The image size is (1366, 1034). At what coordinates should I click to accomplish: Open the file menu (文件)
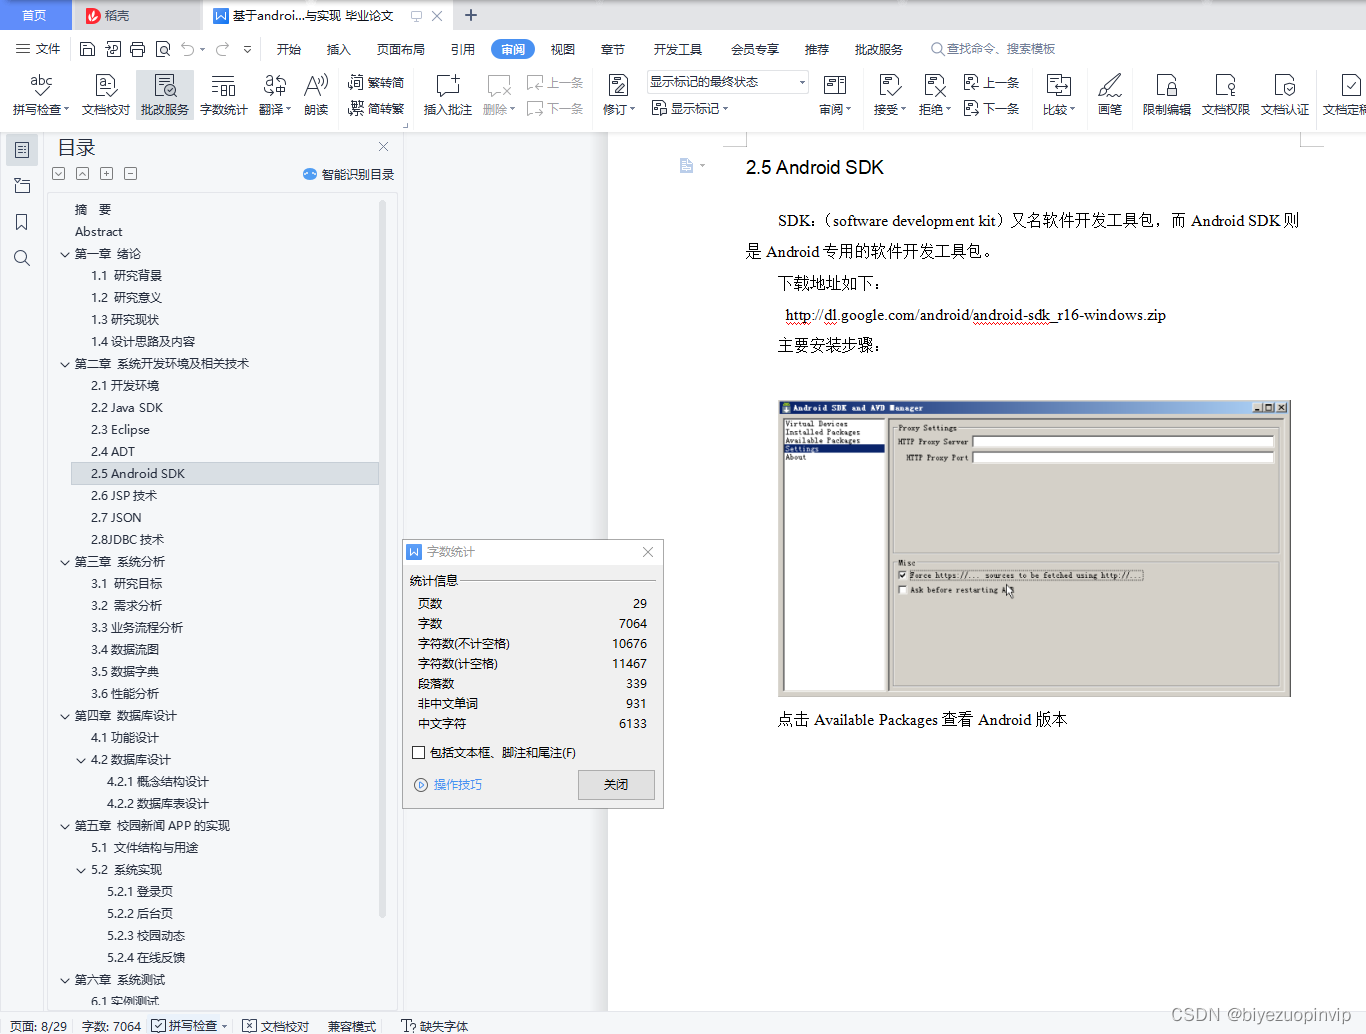(x=38, y=49)
